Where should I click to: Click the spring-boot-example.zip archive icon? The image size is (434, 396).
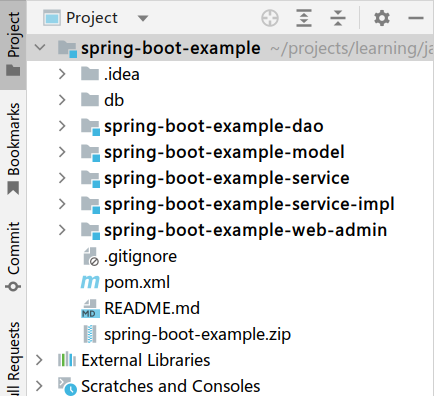click(x=90, y=334)
